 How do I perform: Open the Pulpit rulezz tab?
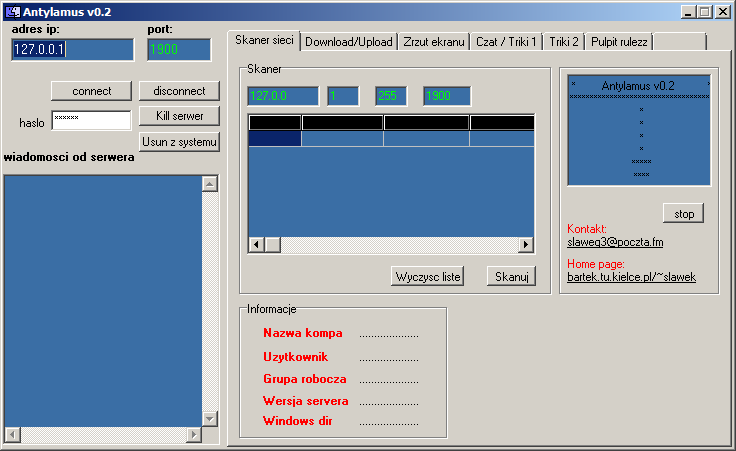tap(620, 42)
